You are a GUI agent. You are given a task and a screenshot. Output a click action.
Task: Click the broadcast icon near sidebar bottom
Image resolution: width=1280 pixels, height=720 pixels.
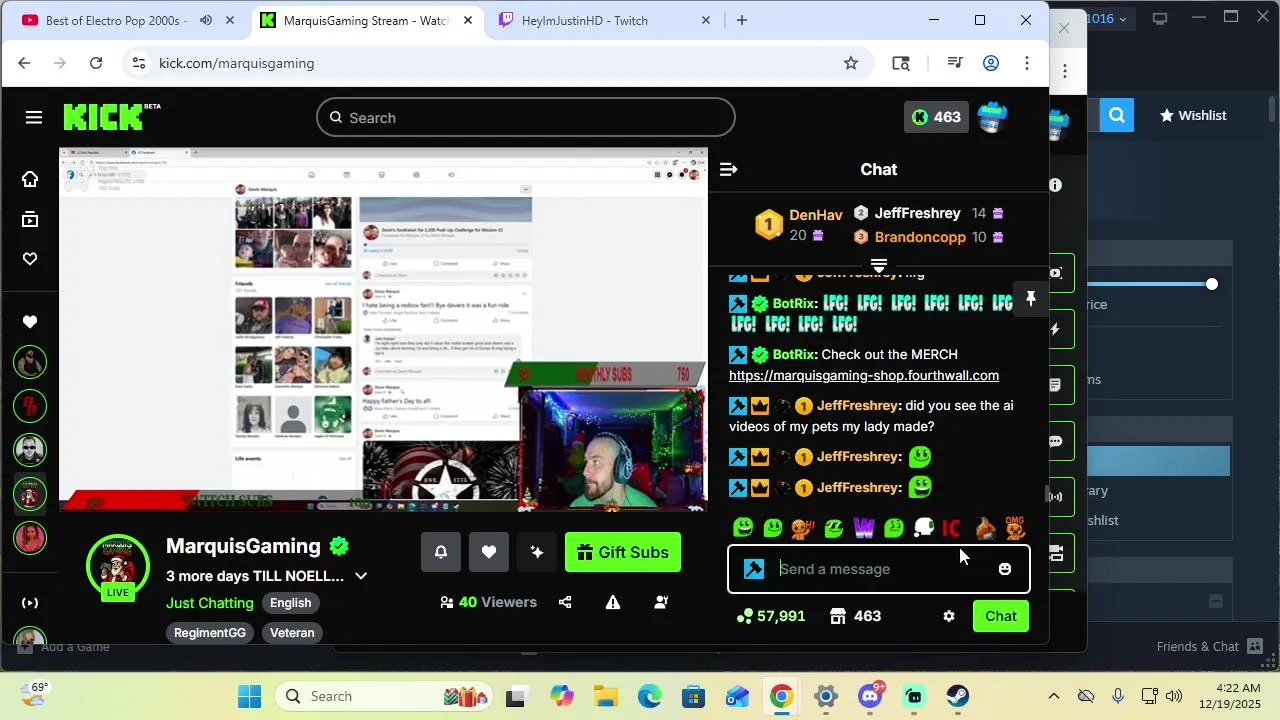click(30, 603)
